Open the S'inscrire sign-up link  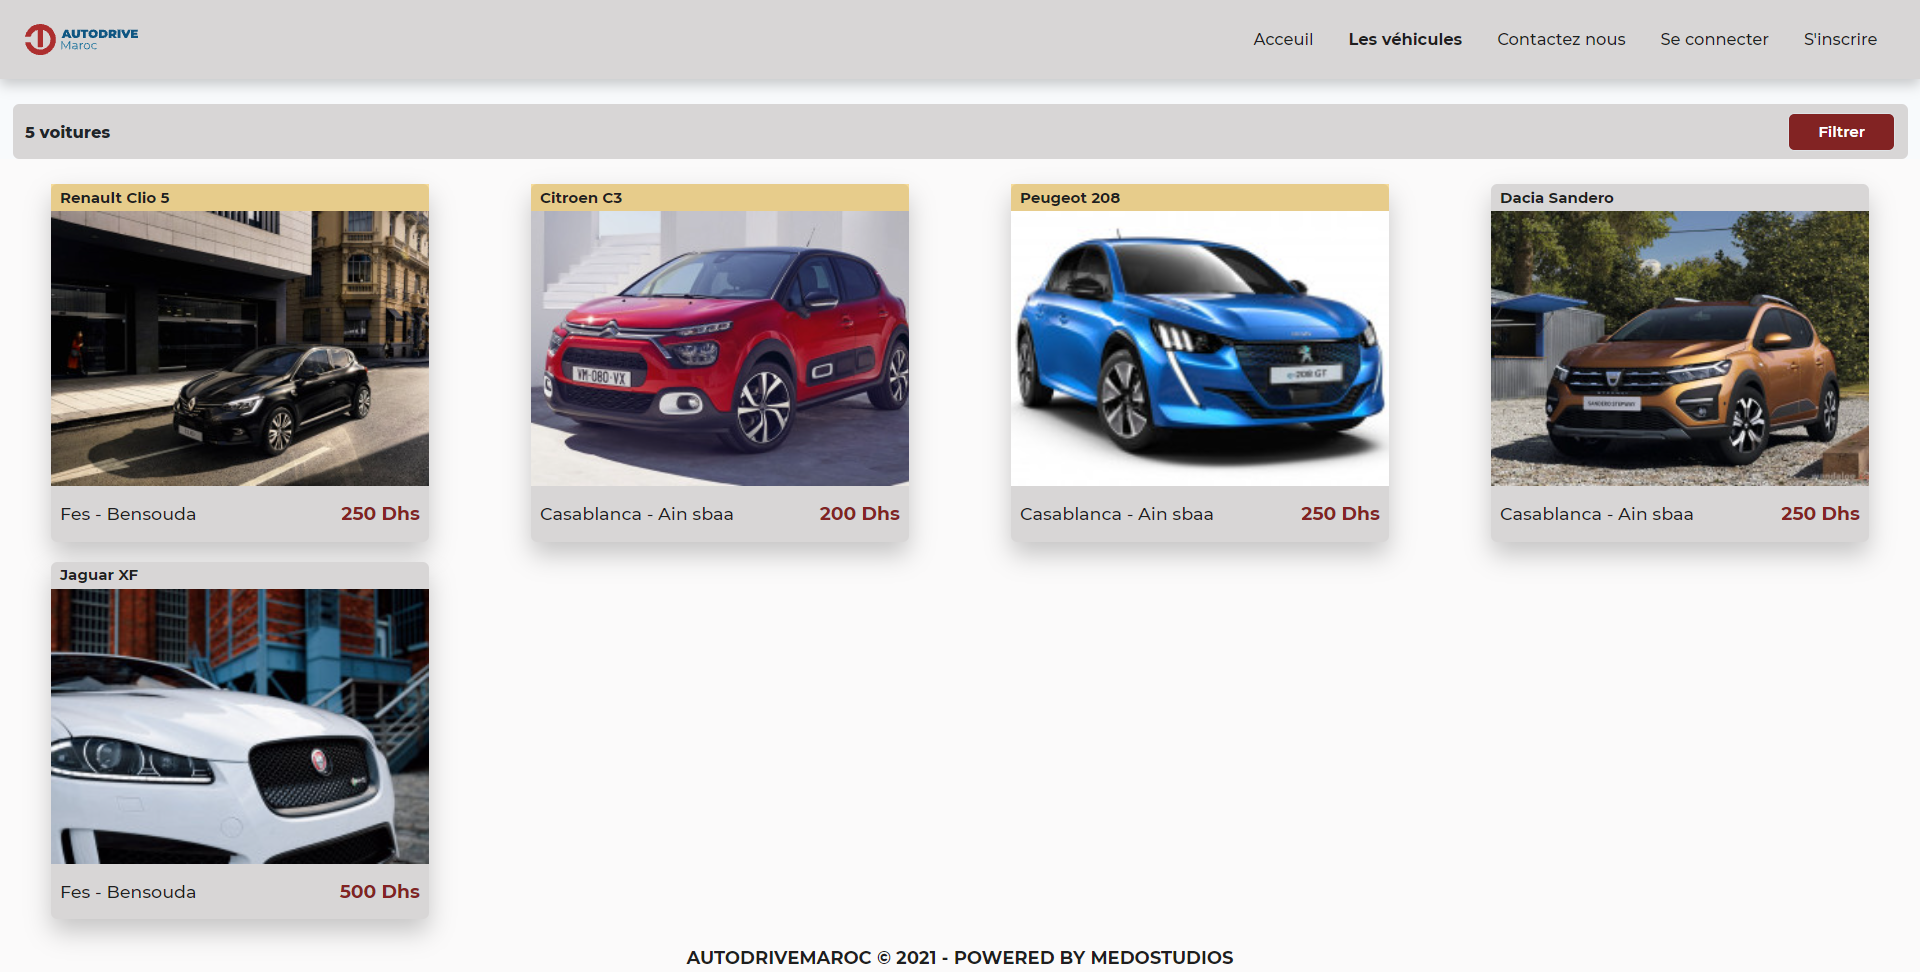[1840, 39]
